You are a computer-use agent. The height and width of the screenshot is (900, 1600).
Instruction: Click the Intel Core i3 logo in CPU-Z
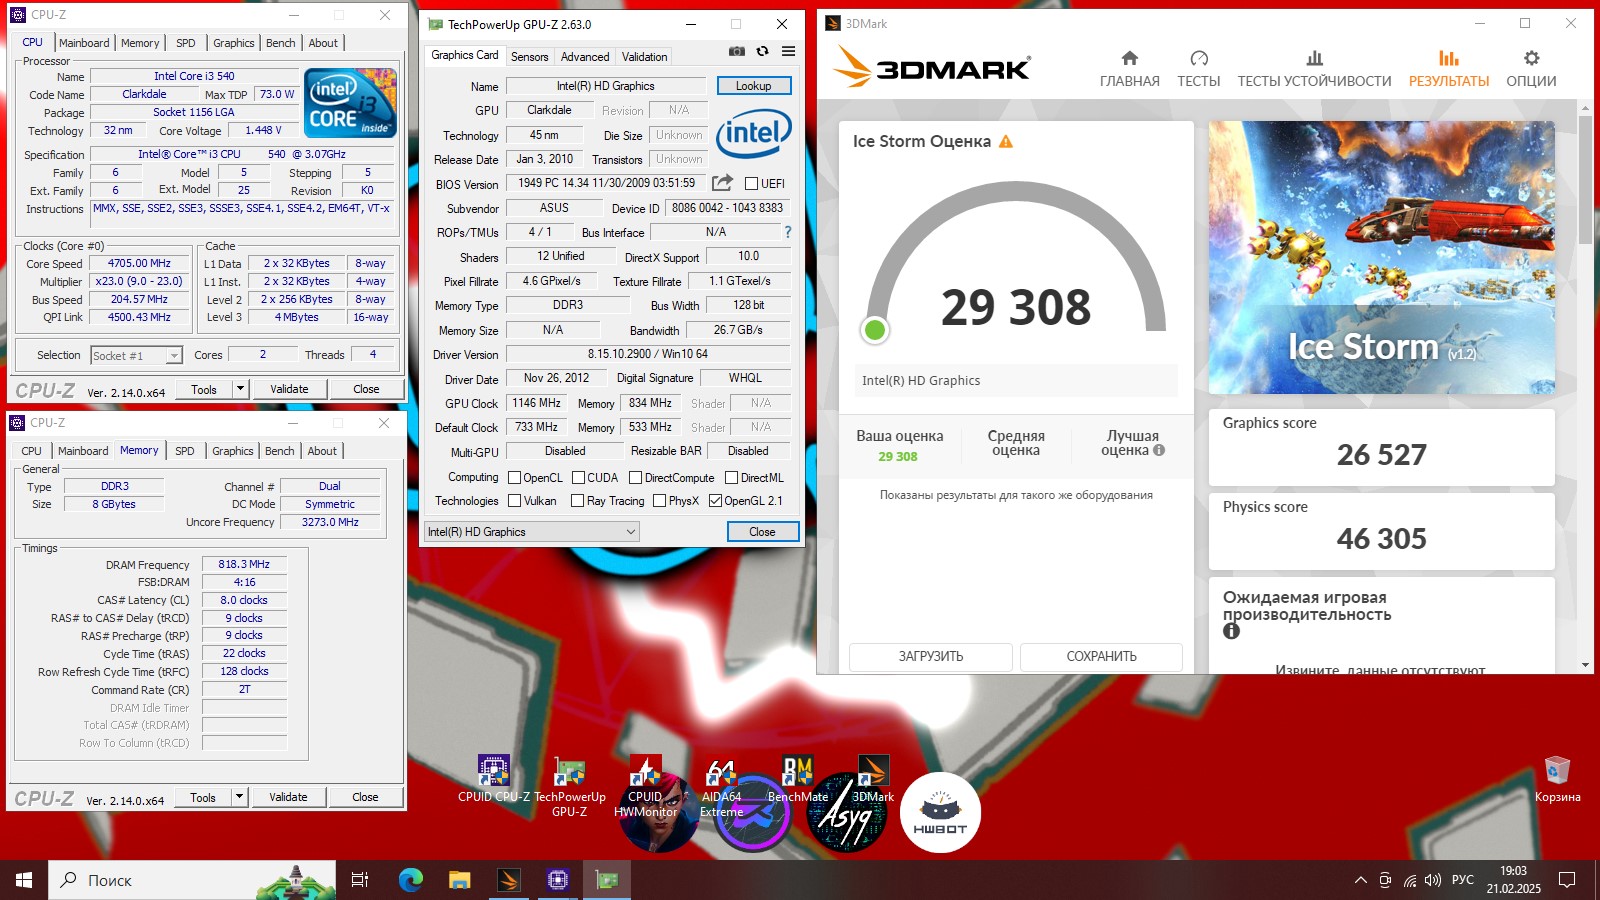350,103
